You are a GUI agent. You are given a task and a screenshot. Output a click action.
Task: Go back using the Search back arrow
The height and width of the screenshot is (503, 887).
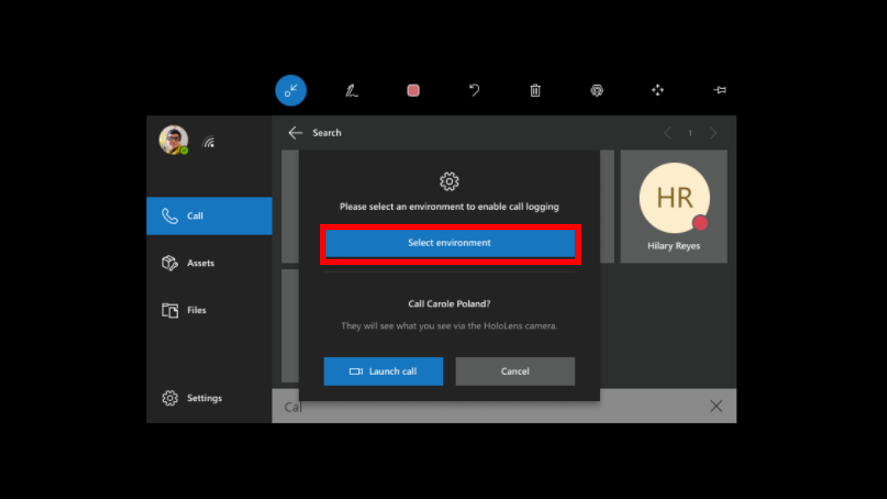(295, 133)
